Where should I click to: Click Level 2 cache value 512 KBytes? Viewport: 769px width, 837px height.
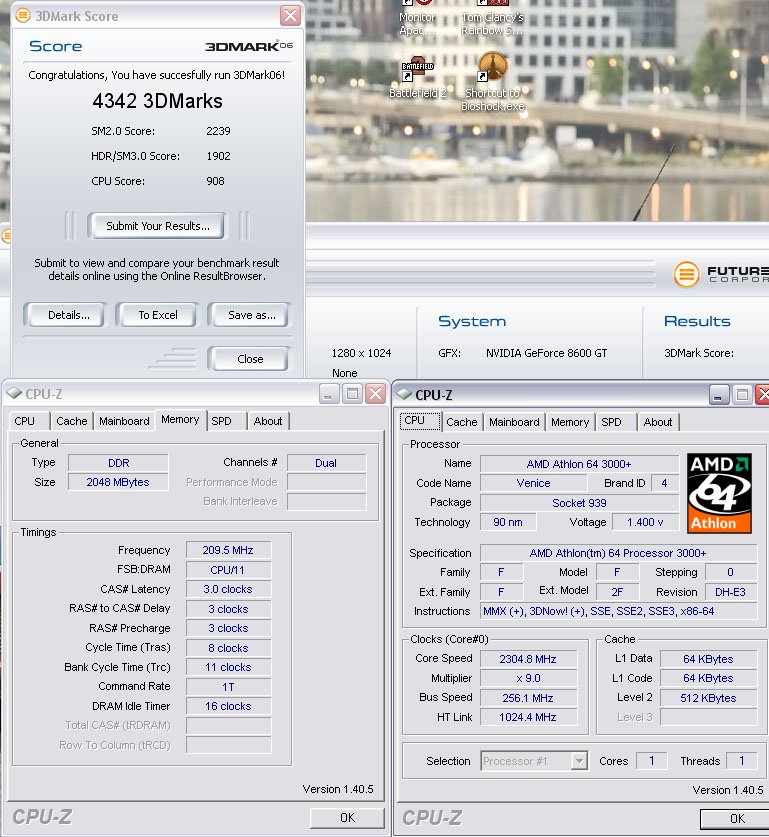coord(708,698)
